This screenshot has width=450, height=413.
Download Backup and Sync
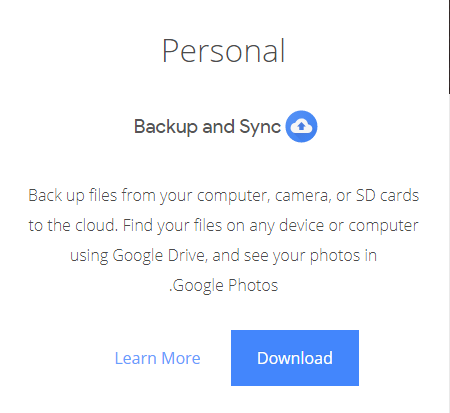pos(295,358)
